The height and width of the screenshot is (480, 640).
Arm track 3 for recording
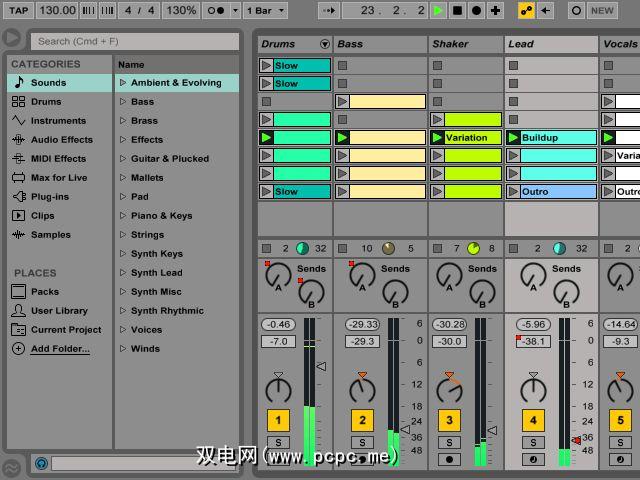(x=449, y=459)
